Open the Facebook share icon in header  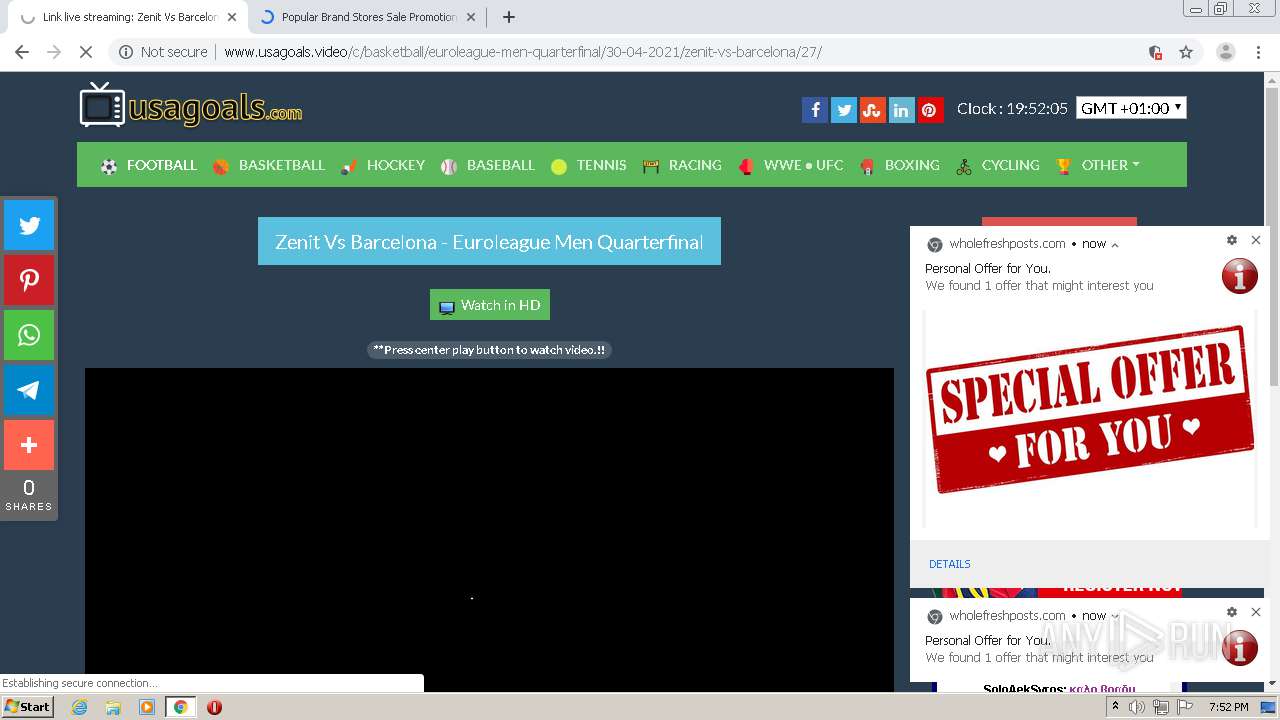point(815,110)
